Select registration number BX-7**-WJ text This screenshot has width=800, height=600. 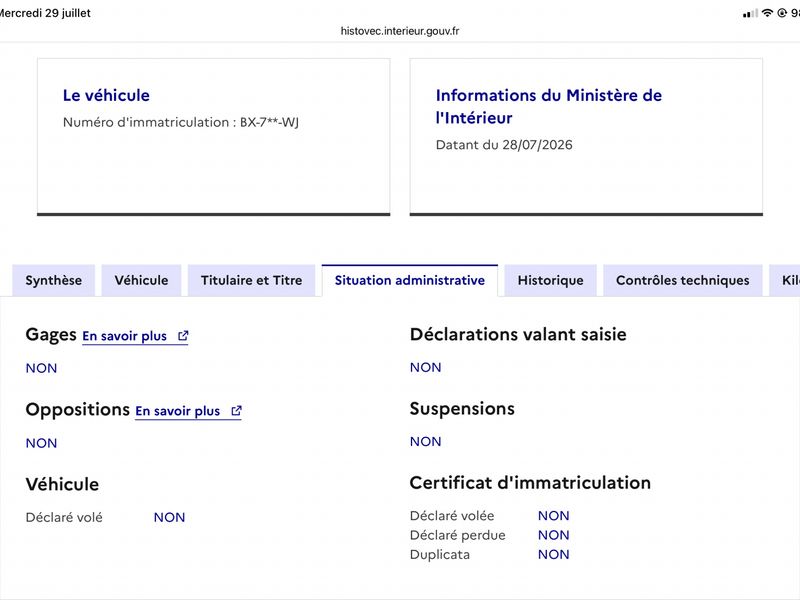coord(269,122)
